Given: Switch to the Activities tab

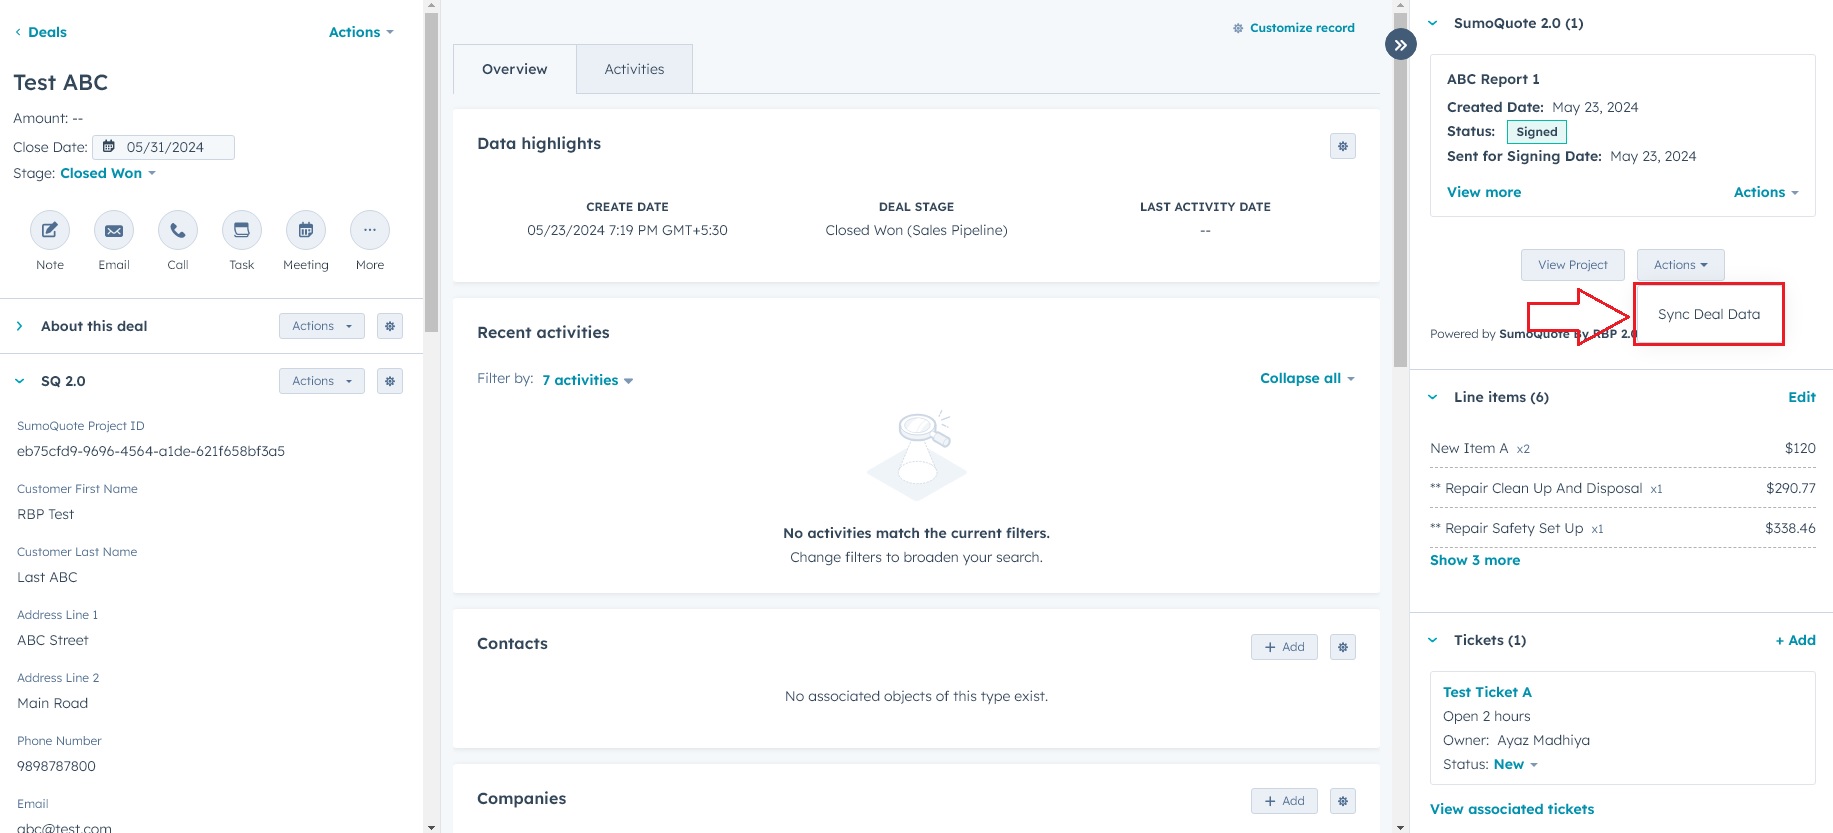Looking at the screenshot, I should click(x=634, y=69).
